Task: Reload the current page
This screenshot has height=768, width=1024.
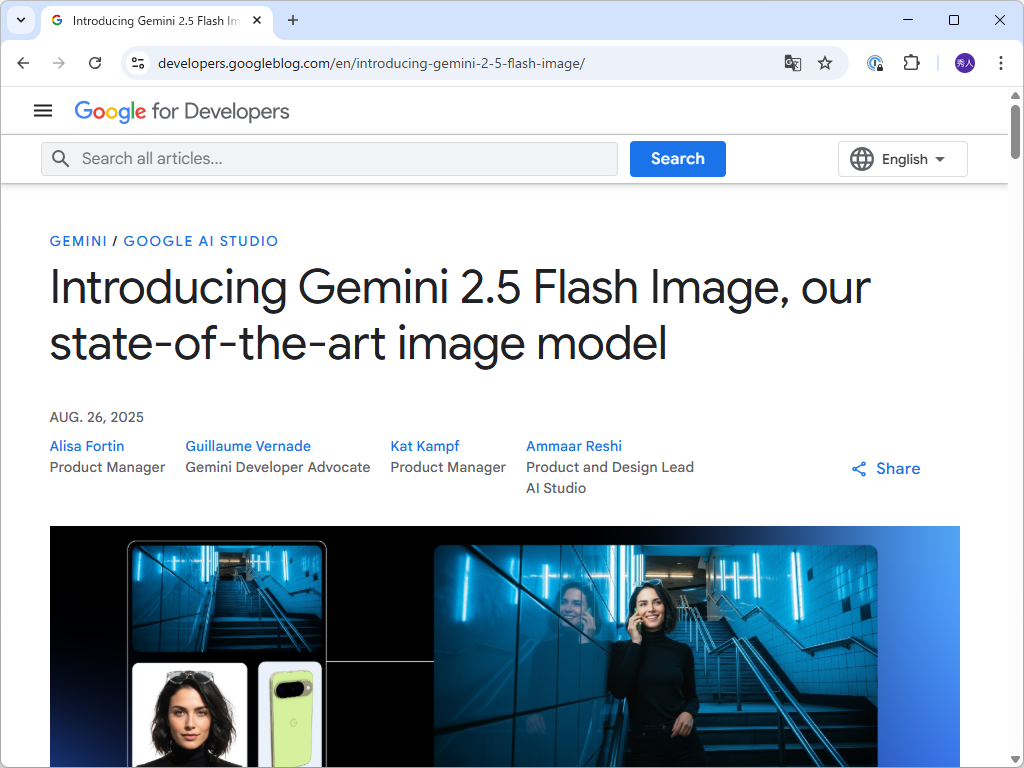Action: point(95,63)
